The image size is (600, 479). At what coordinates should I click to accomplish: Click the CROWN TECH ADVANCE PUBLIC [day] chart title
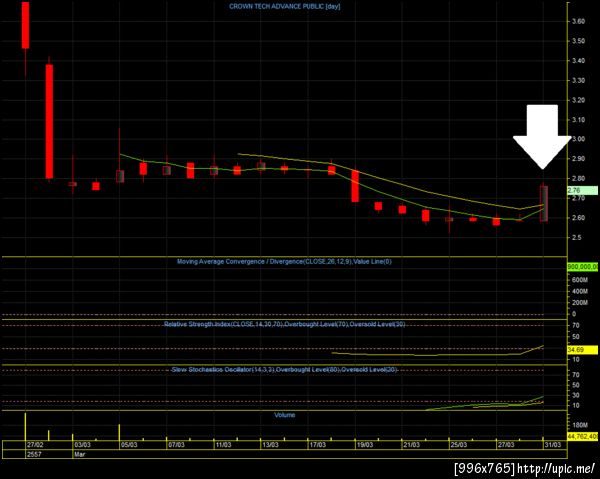[x=284, y=7]
